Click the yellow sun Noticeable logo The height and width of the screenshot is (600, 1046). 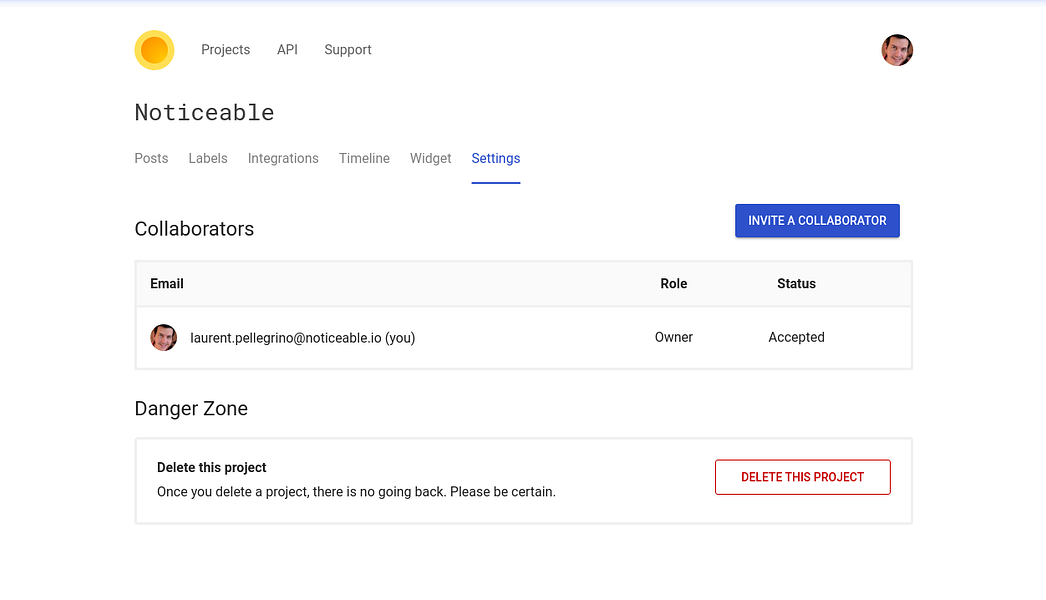154,50
